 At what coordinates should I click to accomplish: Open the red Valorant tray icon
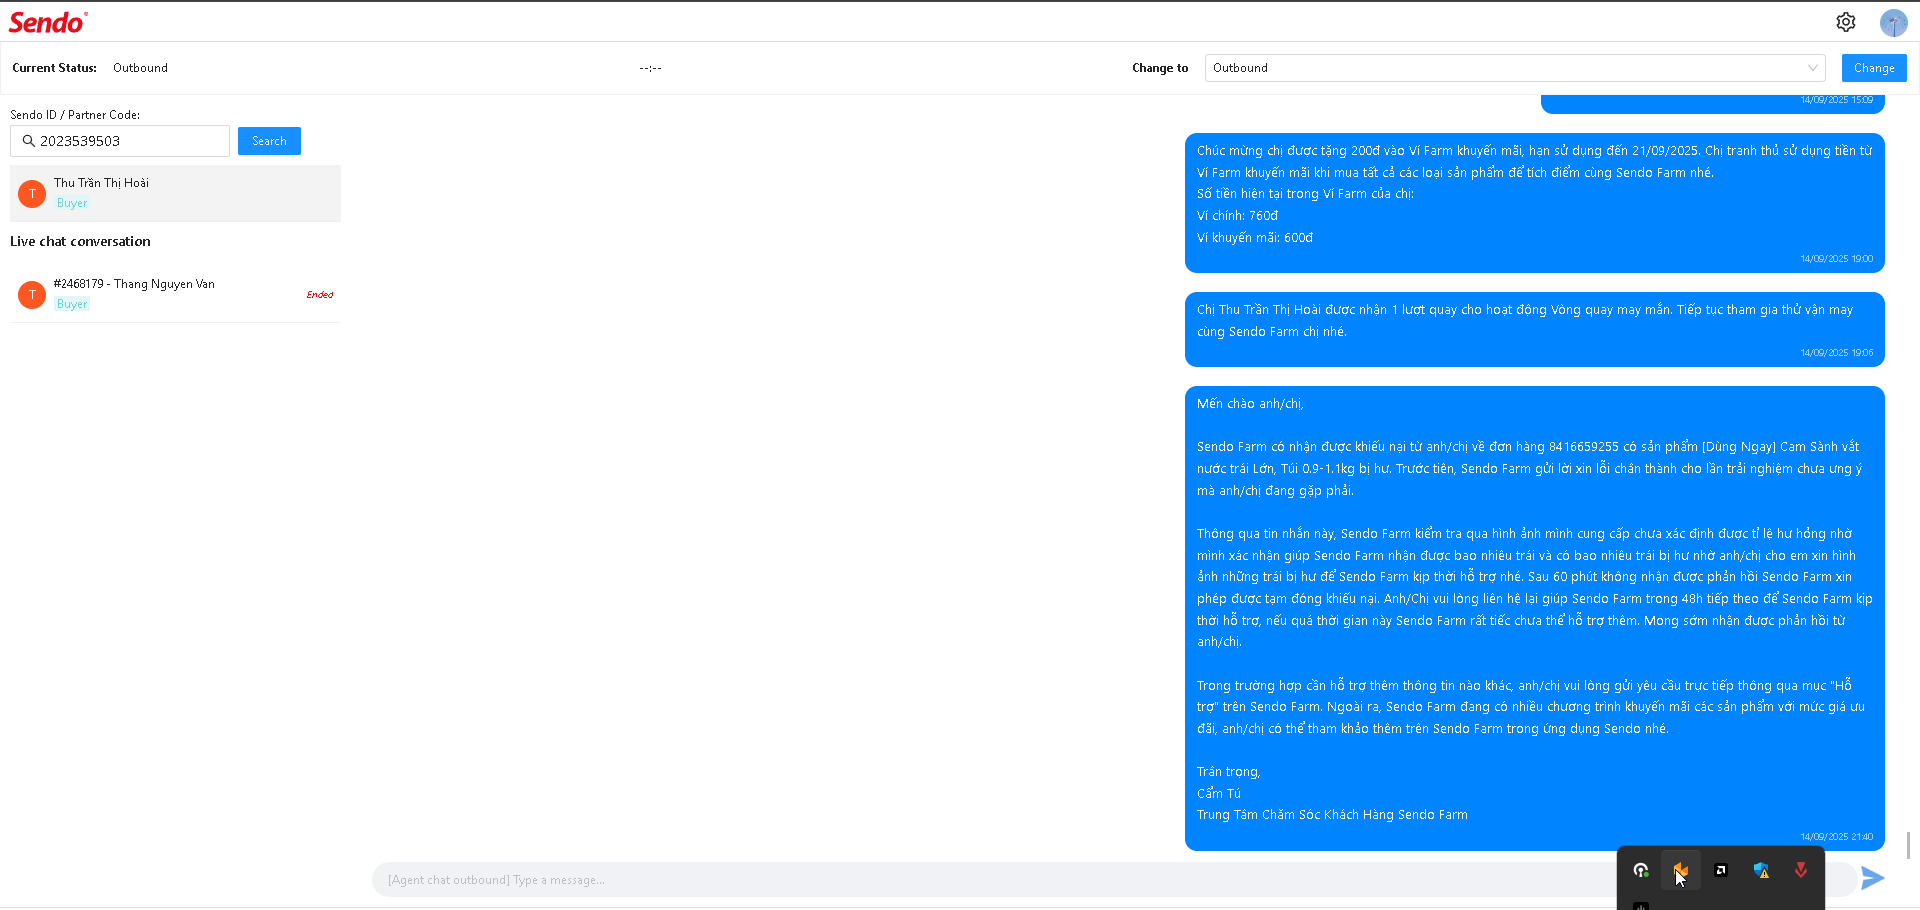pyautogui.click(x=1801, y=870)
